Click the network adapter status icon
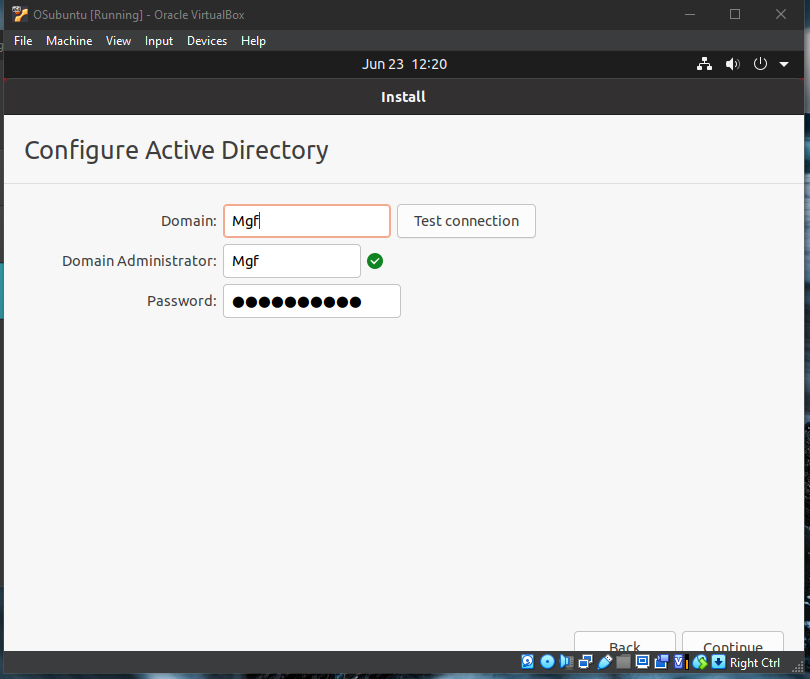The width and height of the screenshot is (810, 679). coord(585,662)
